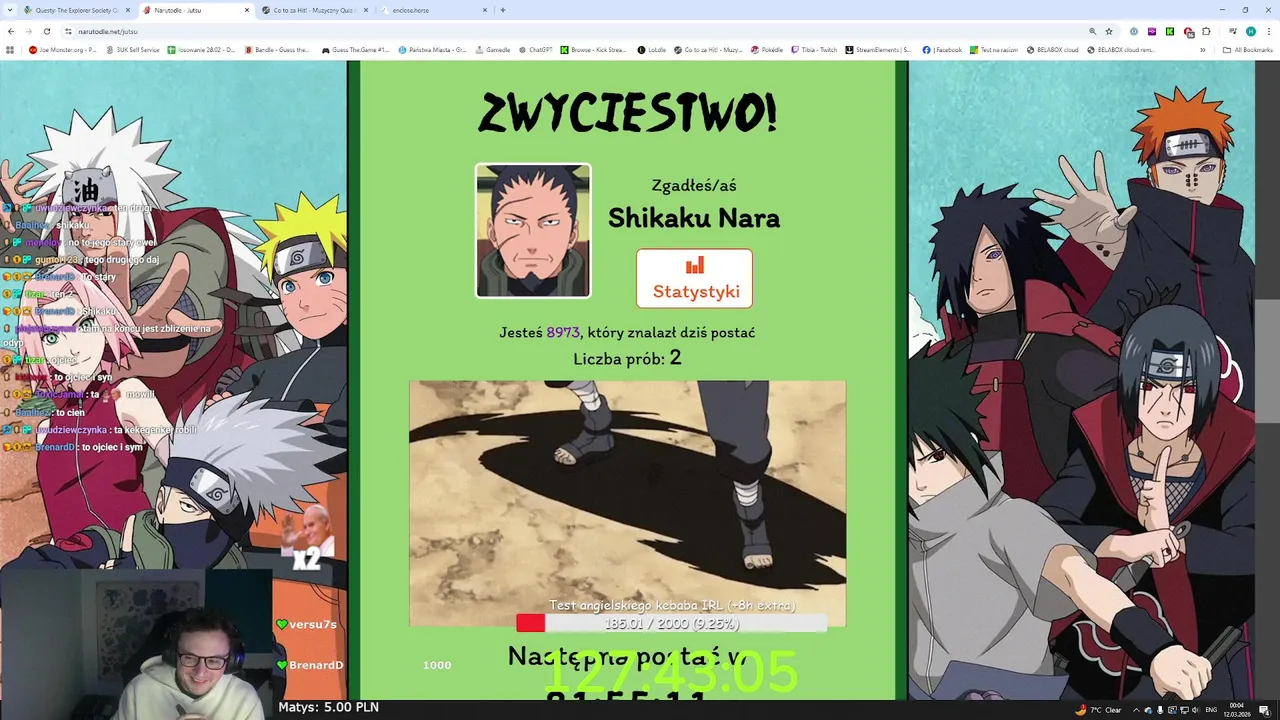Viewport: 1280px width, 720px height.
Task: Open Joe Monster.org bookmark
Action: 62,50
